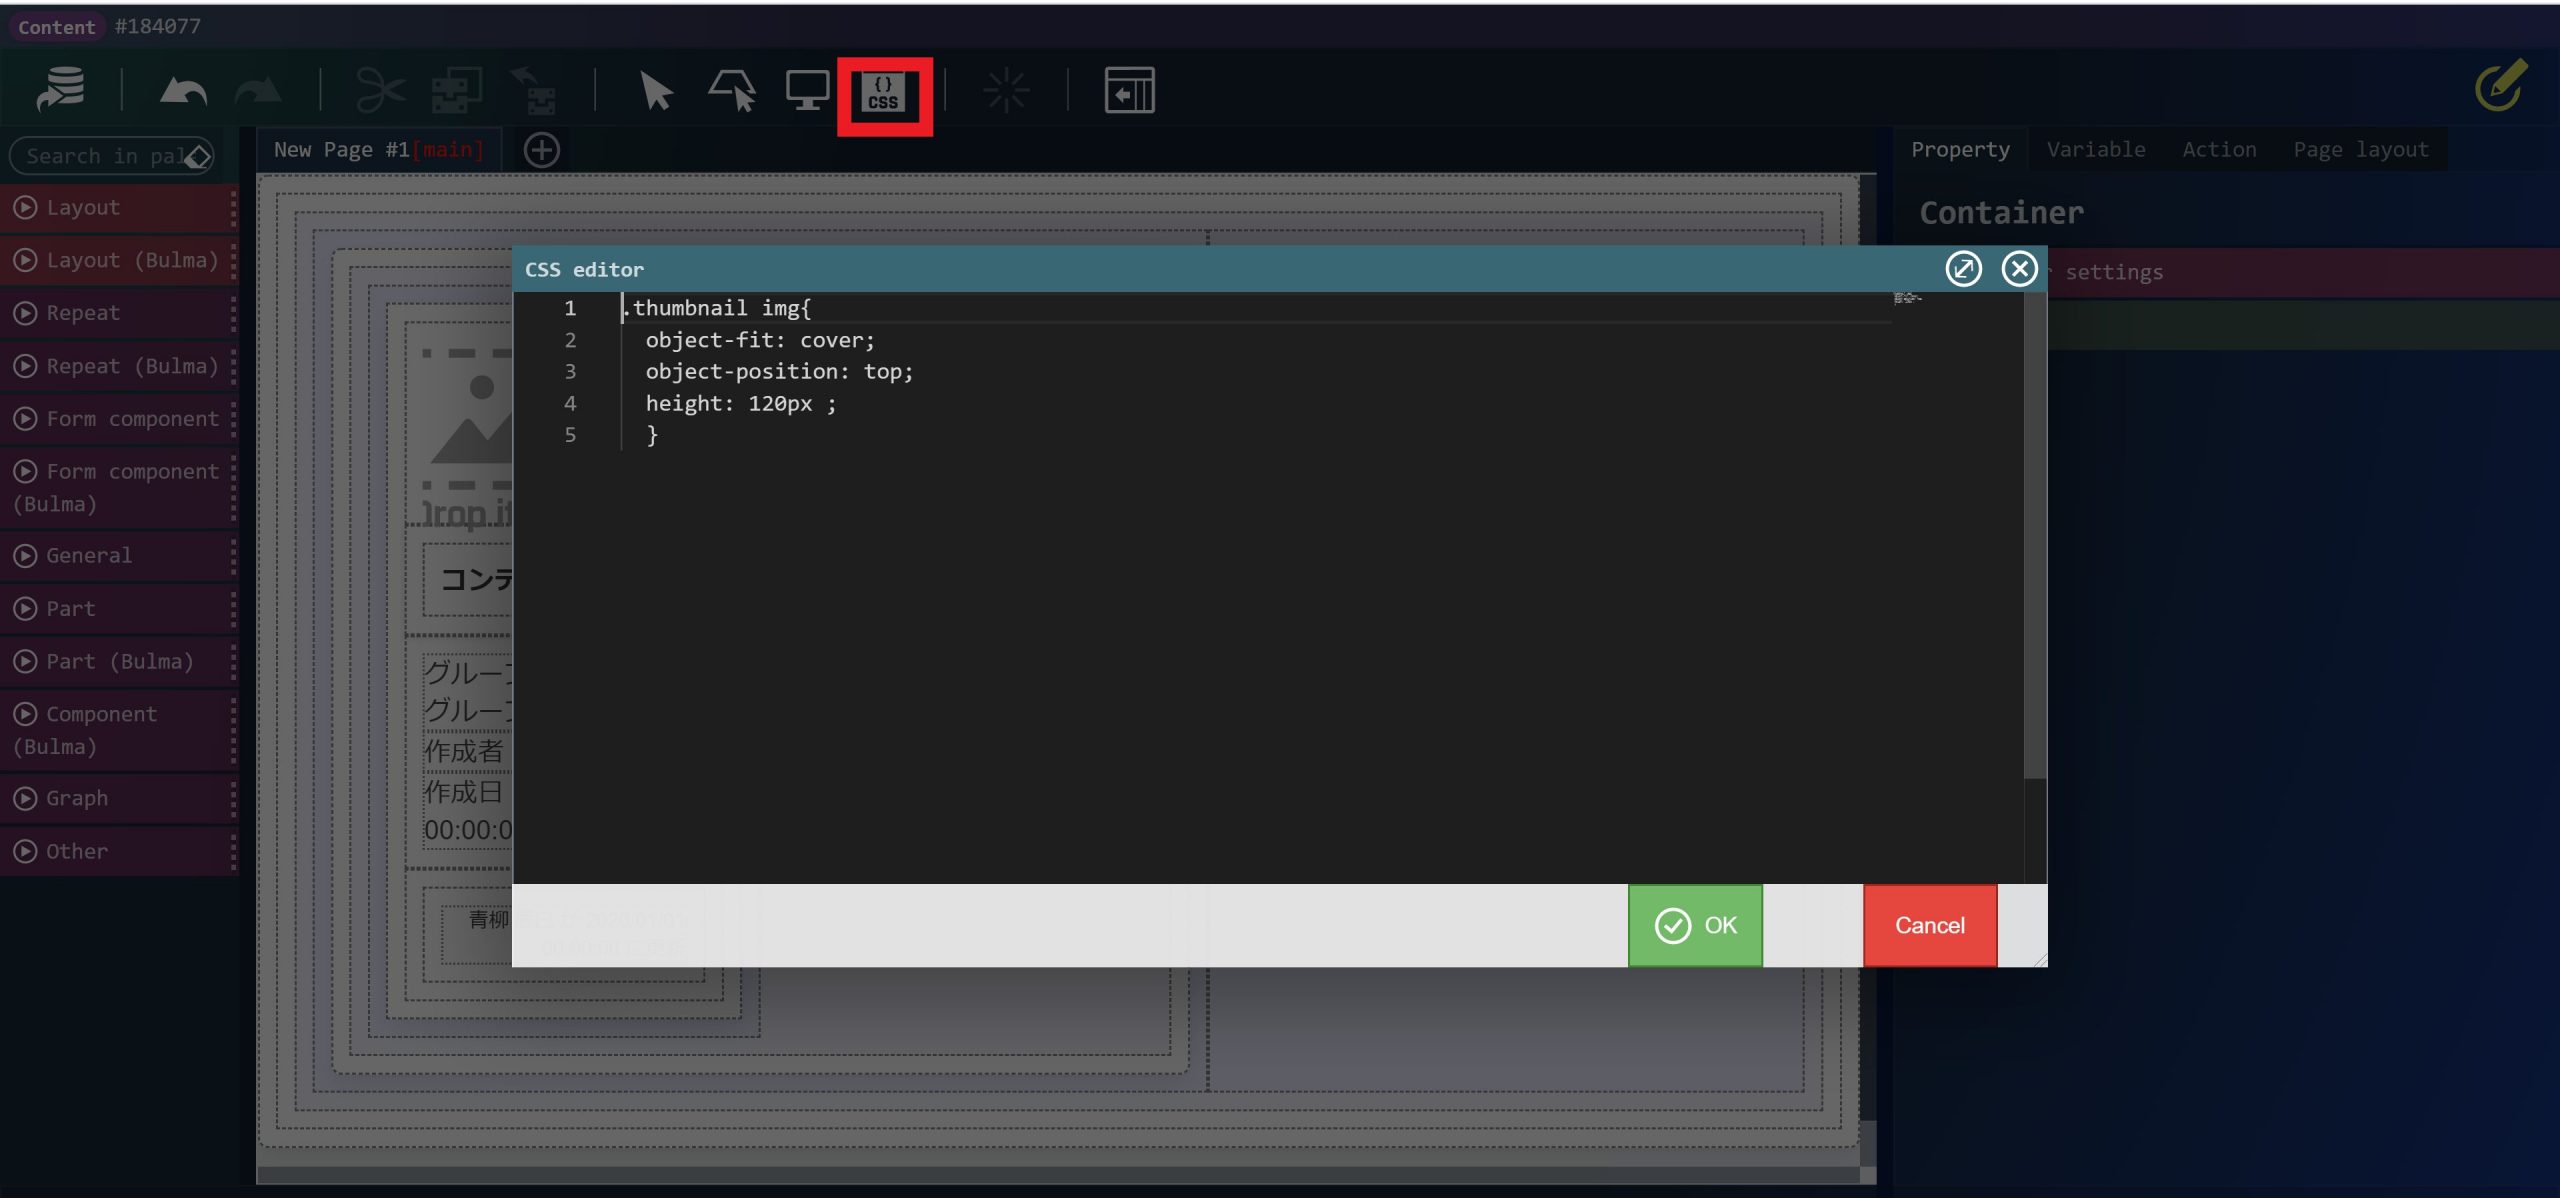Open the Page layout tab

point(2360,150)
